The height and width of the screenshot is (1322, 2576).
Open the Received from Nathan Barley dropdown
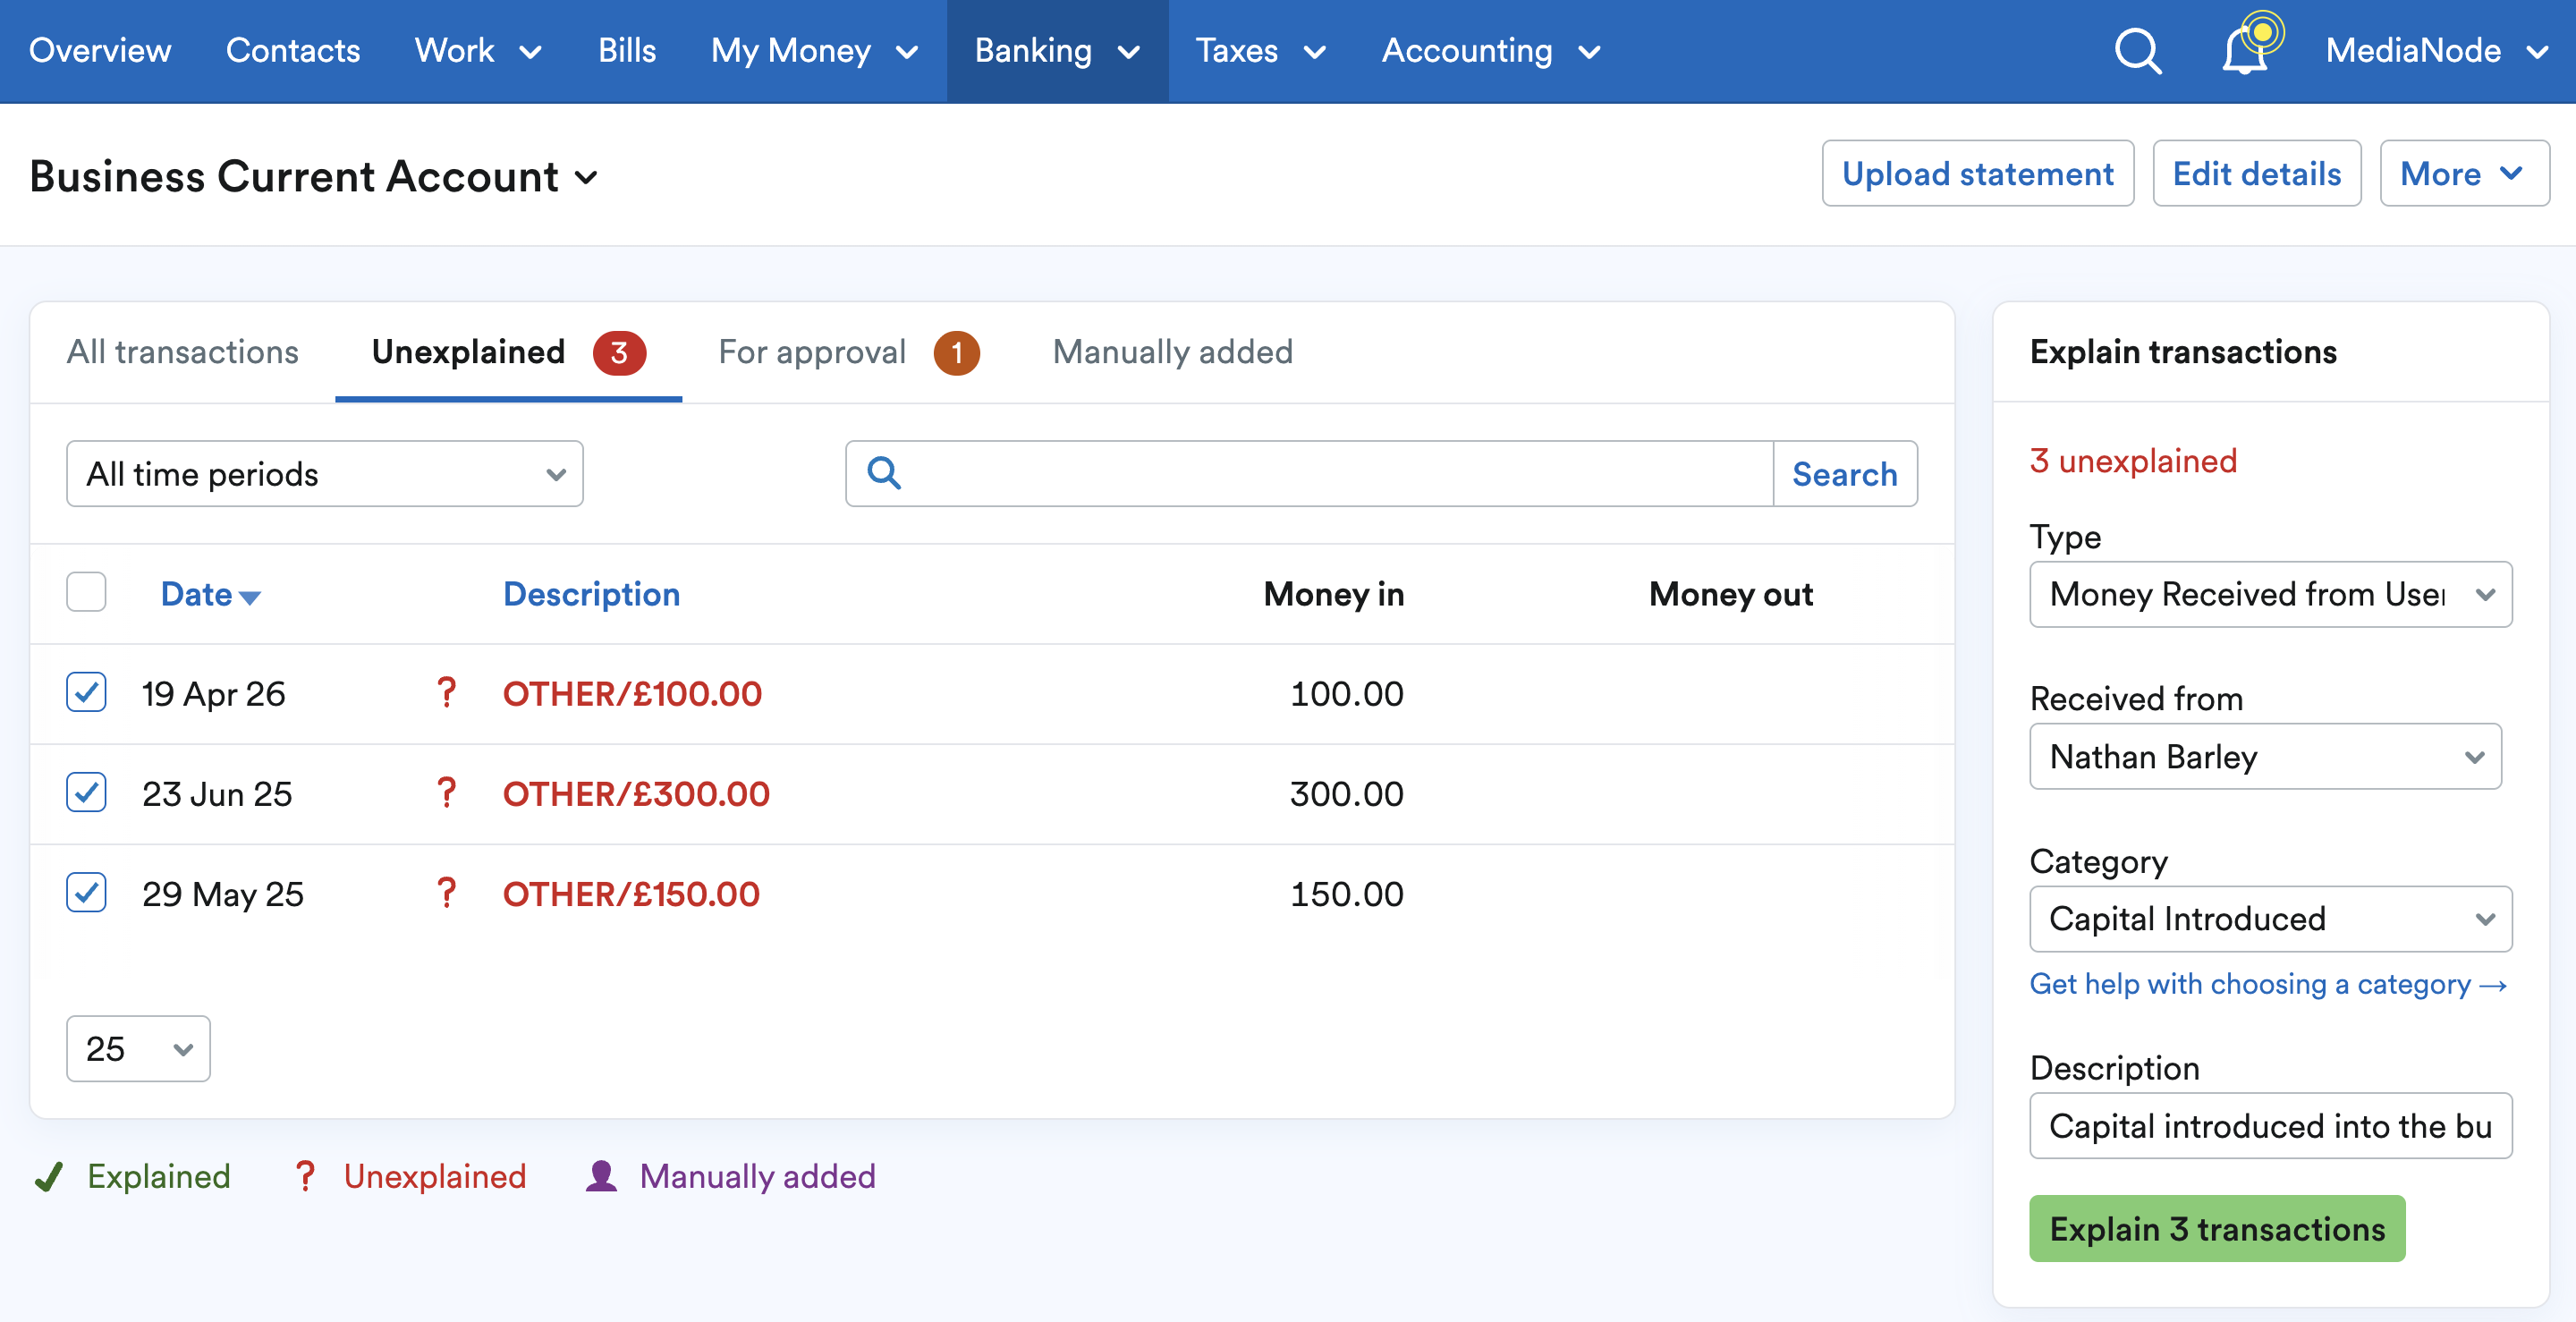tap(2265, 756)
